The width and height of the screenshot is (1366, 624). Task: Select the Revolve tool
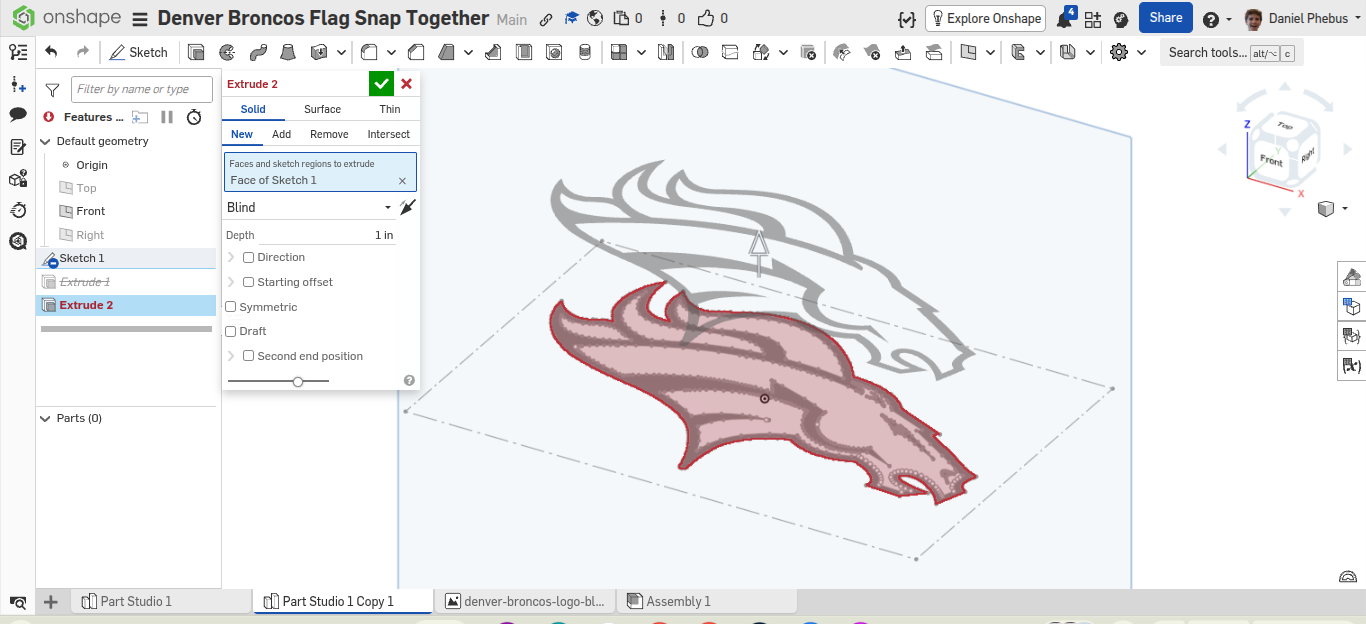click(227, 52)
